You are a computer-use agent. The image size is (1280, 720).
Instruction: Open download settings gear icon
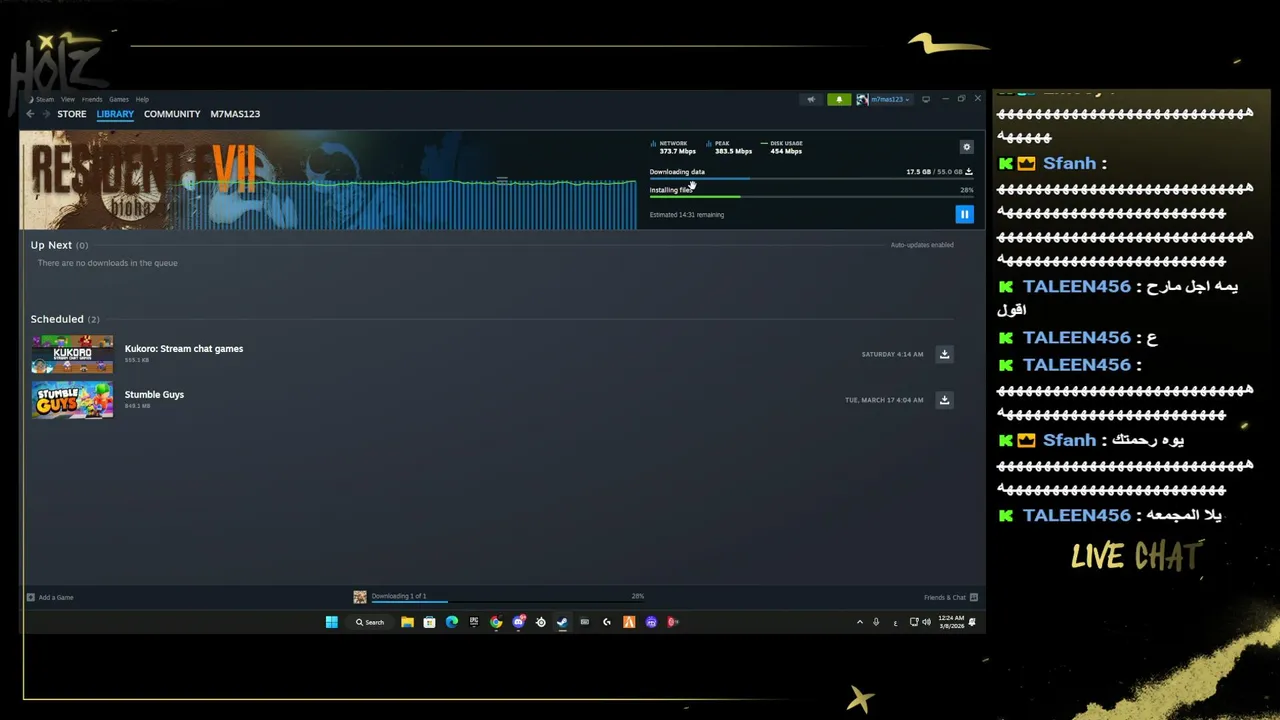(x=966, y=147)
